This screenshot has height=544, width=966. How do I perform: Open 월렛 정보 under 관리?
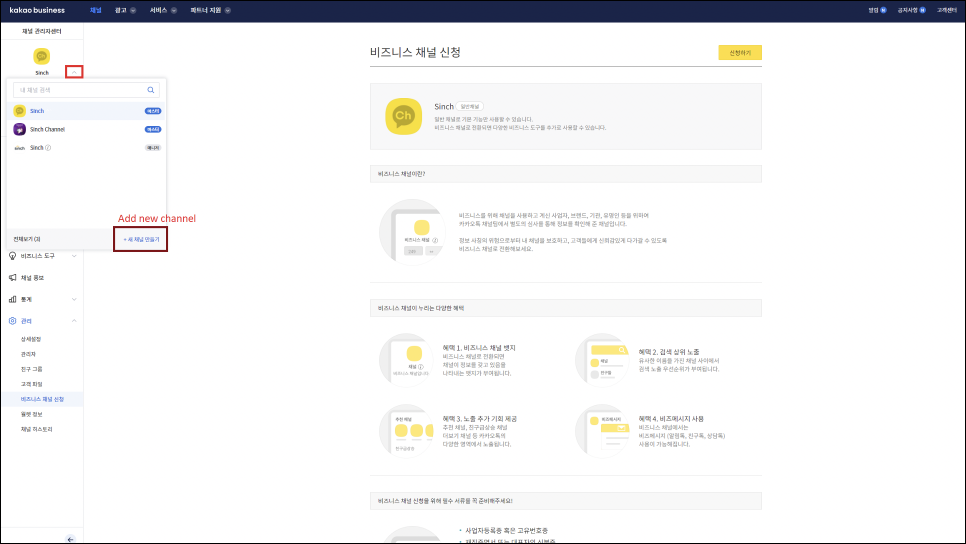tap(31, 415)
